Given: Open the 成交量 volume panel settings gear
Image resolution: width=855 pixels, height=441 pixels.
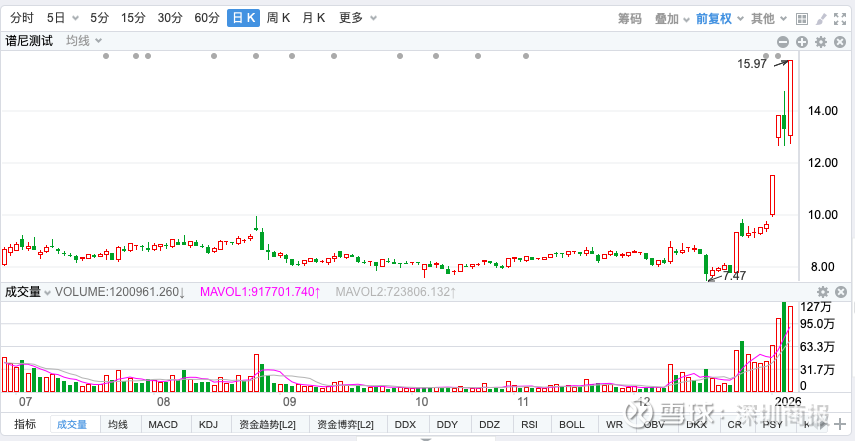Looking at the screenshot, I should (x=822, y=292).
